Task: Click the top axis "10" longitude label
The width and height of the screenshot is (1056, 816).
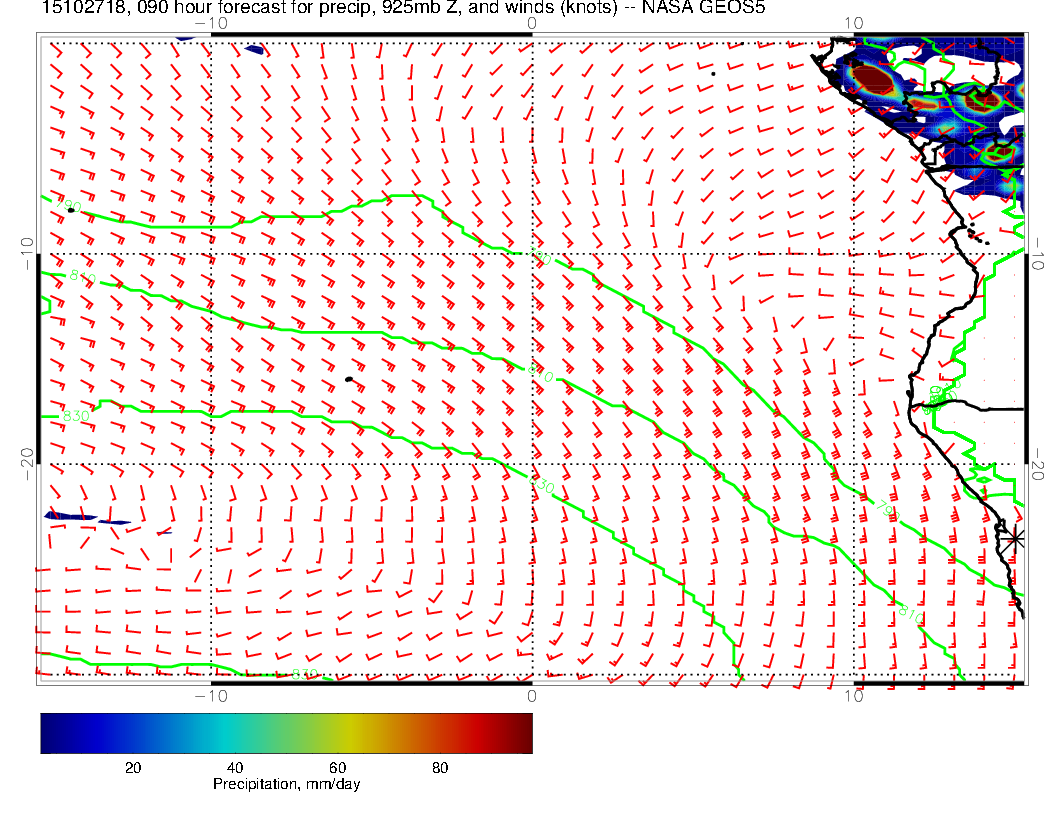Action: tap(853, 23)
